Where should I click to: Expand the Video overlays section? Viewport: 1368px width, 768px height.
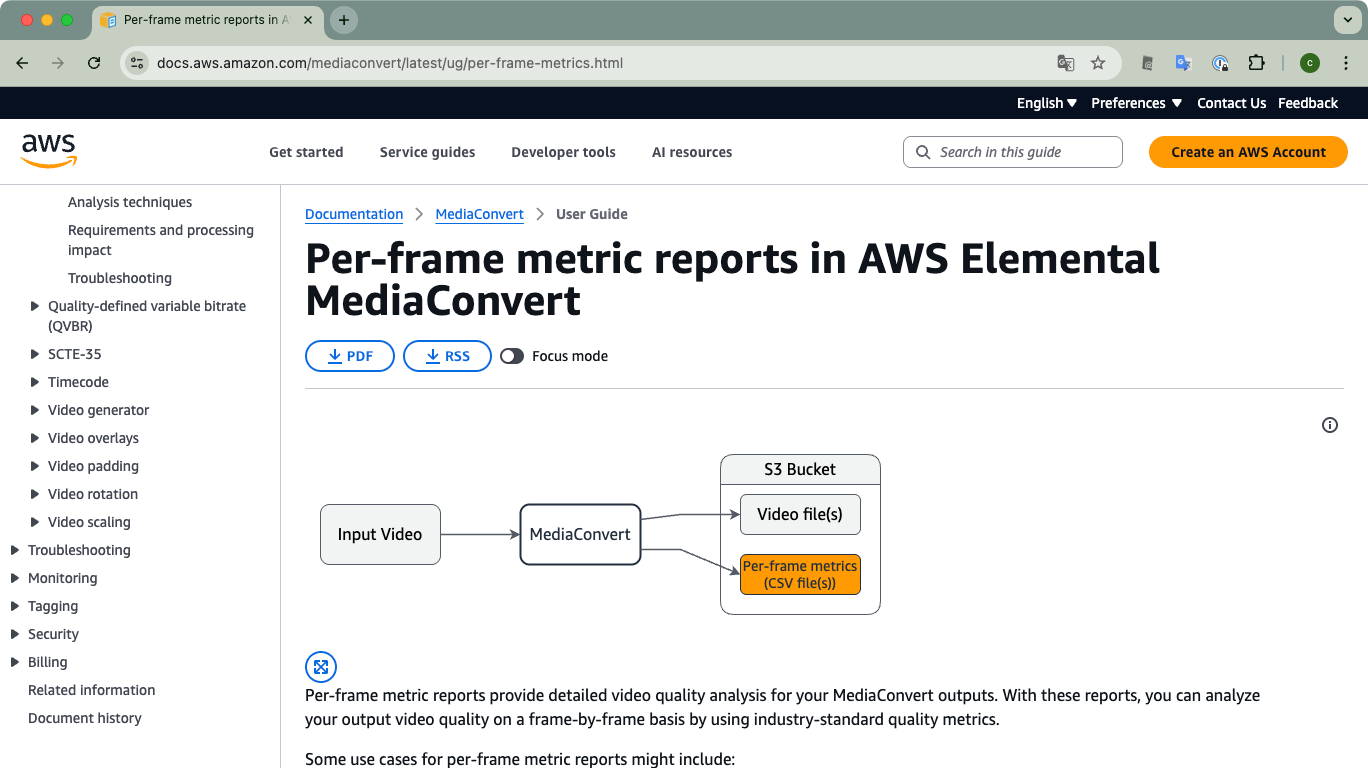(x=36, y=438)
